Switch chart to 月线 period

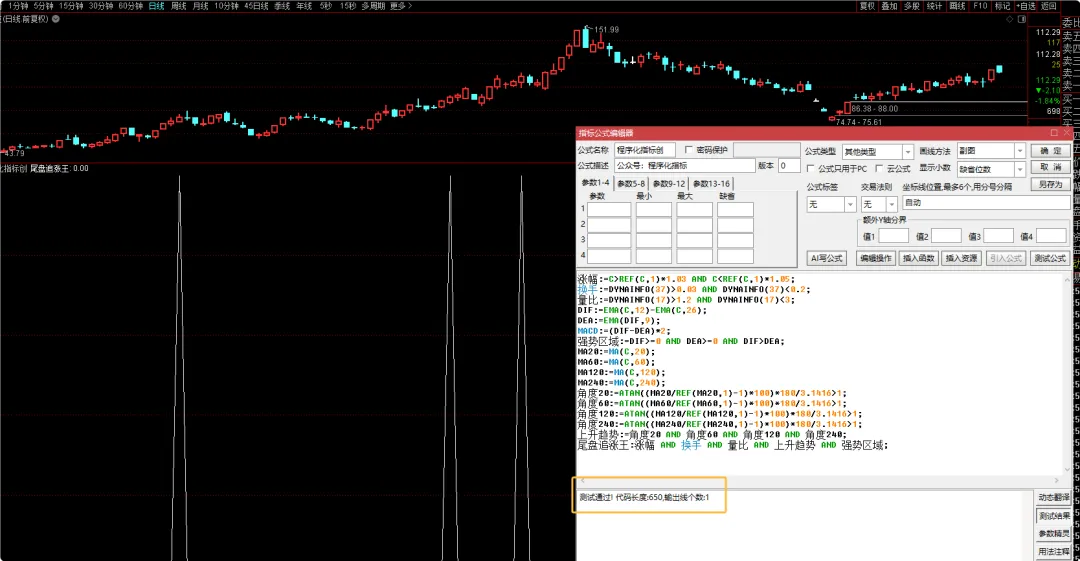coord(200,6)
